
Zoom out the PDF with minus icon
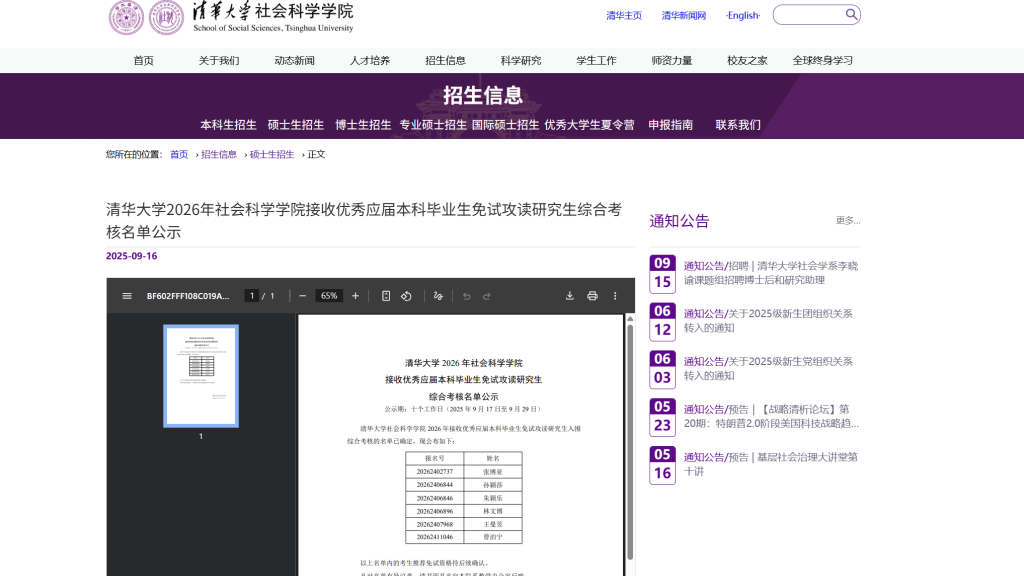pyautogui.click(x=302, y=296)
